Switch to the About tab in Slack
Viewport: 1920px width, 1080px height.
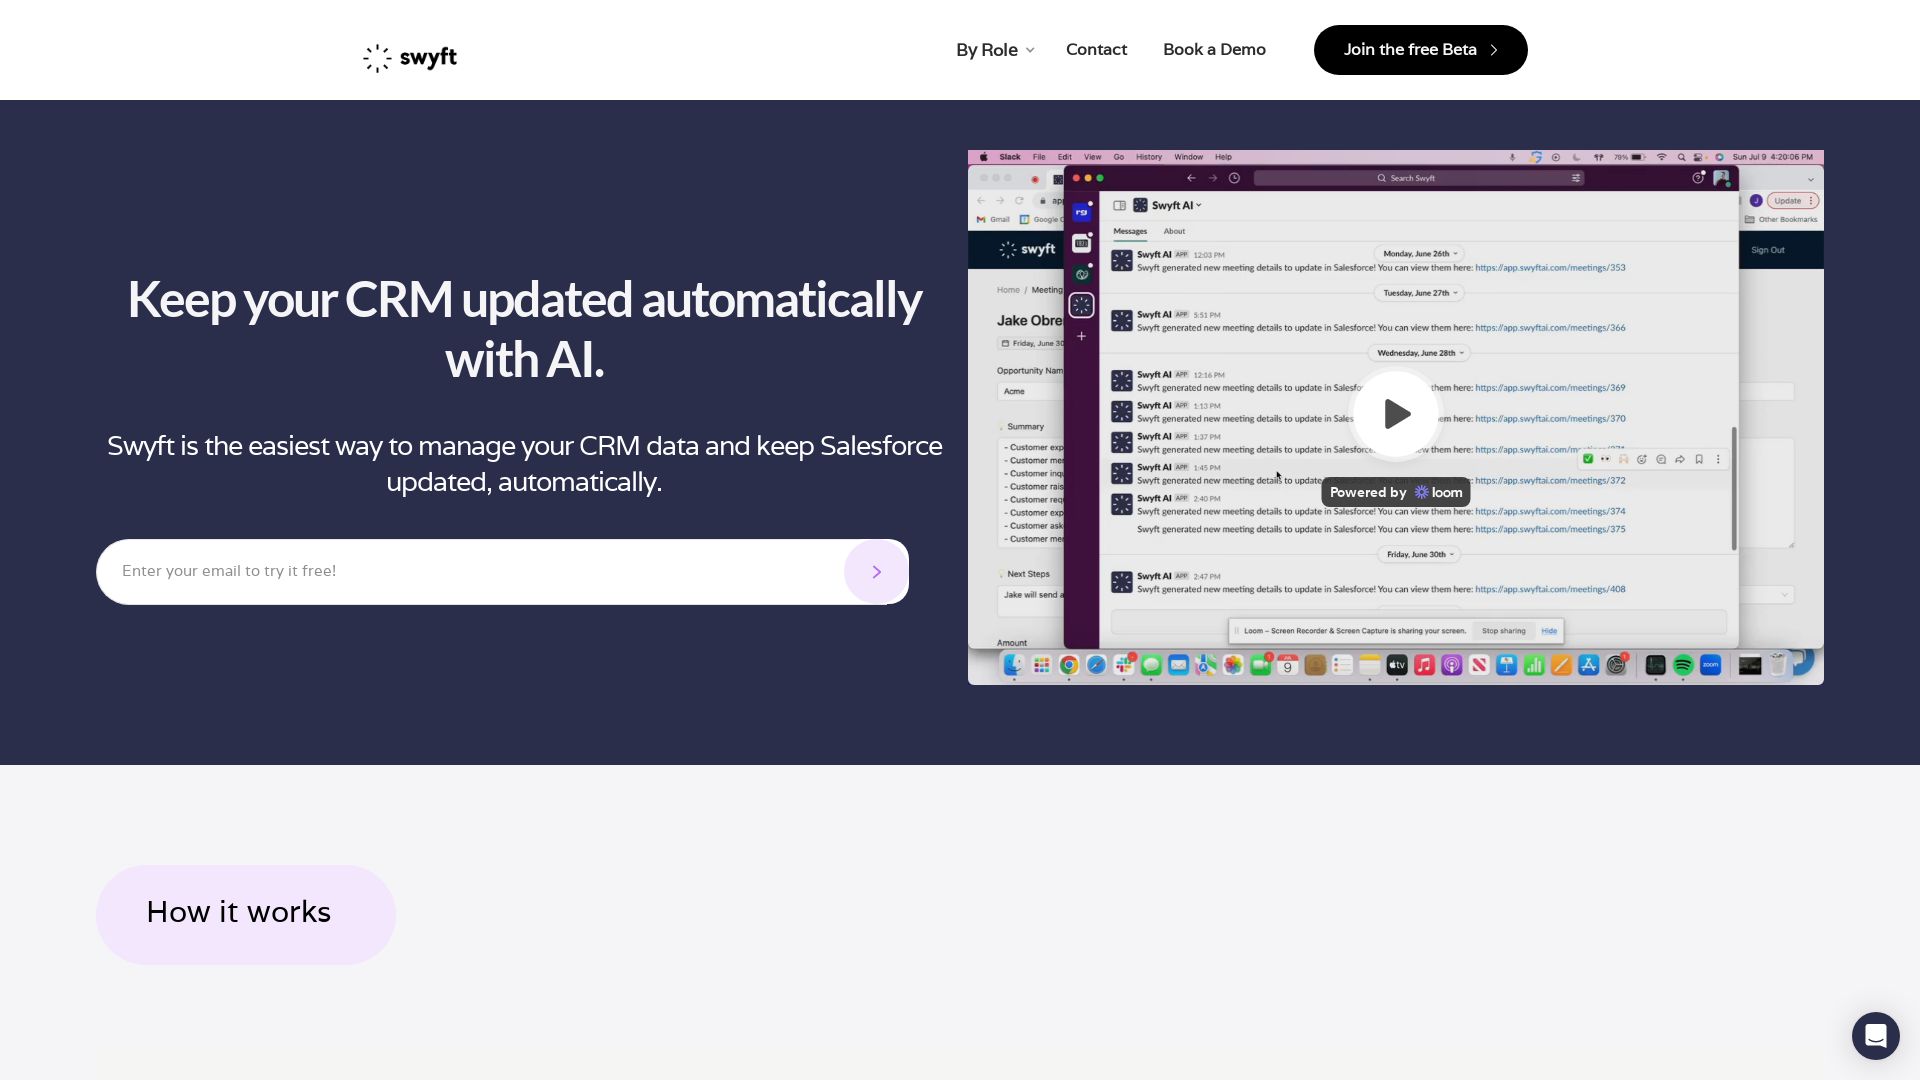pos(1174,231)
